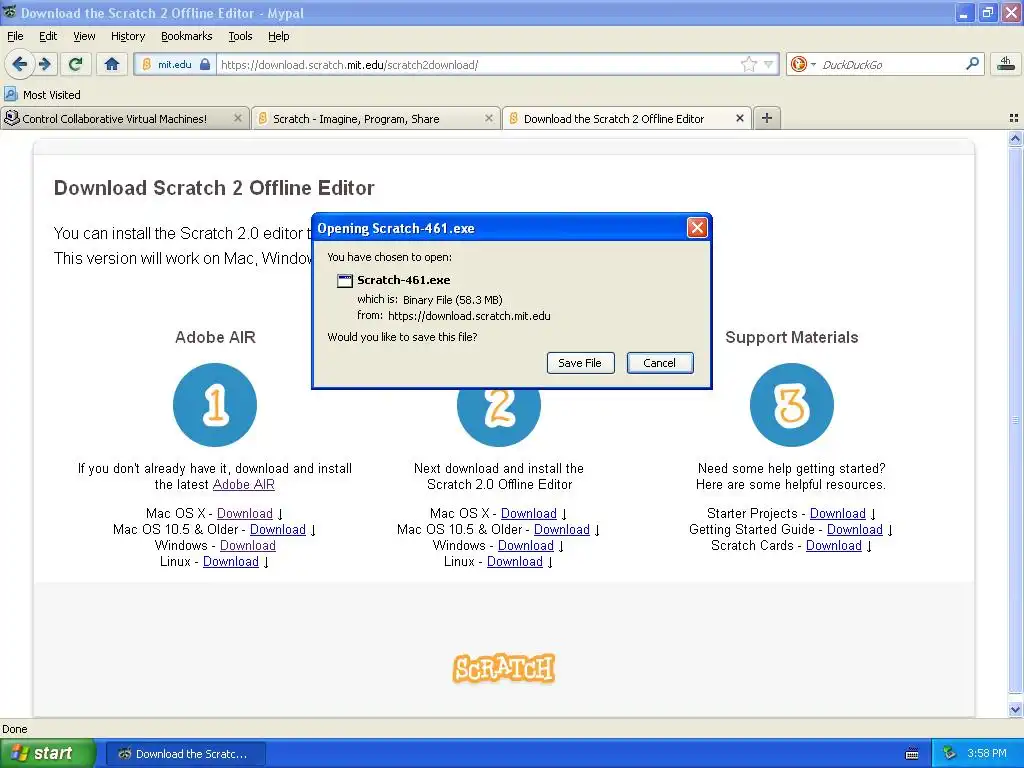Screen dimensions: 1024x768
Task: Open the Windows Start menu
Action: tap(47, 754)
